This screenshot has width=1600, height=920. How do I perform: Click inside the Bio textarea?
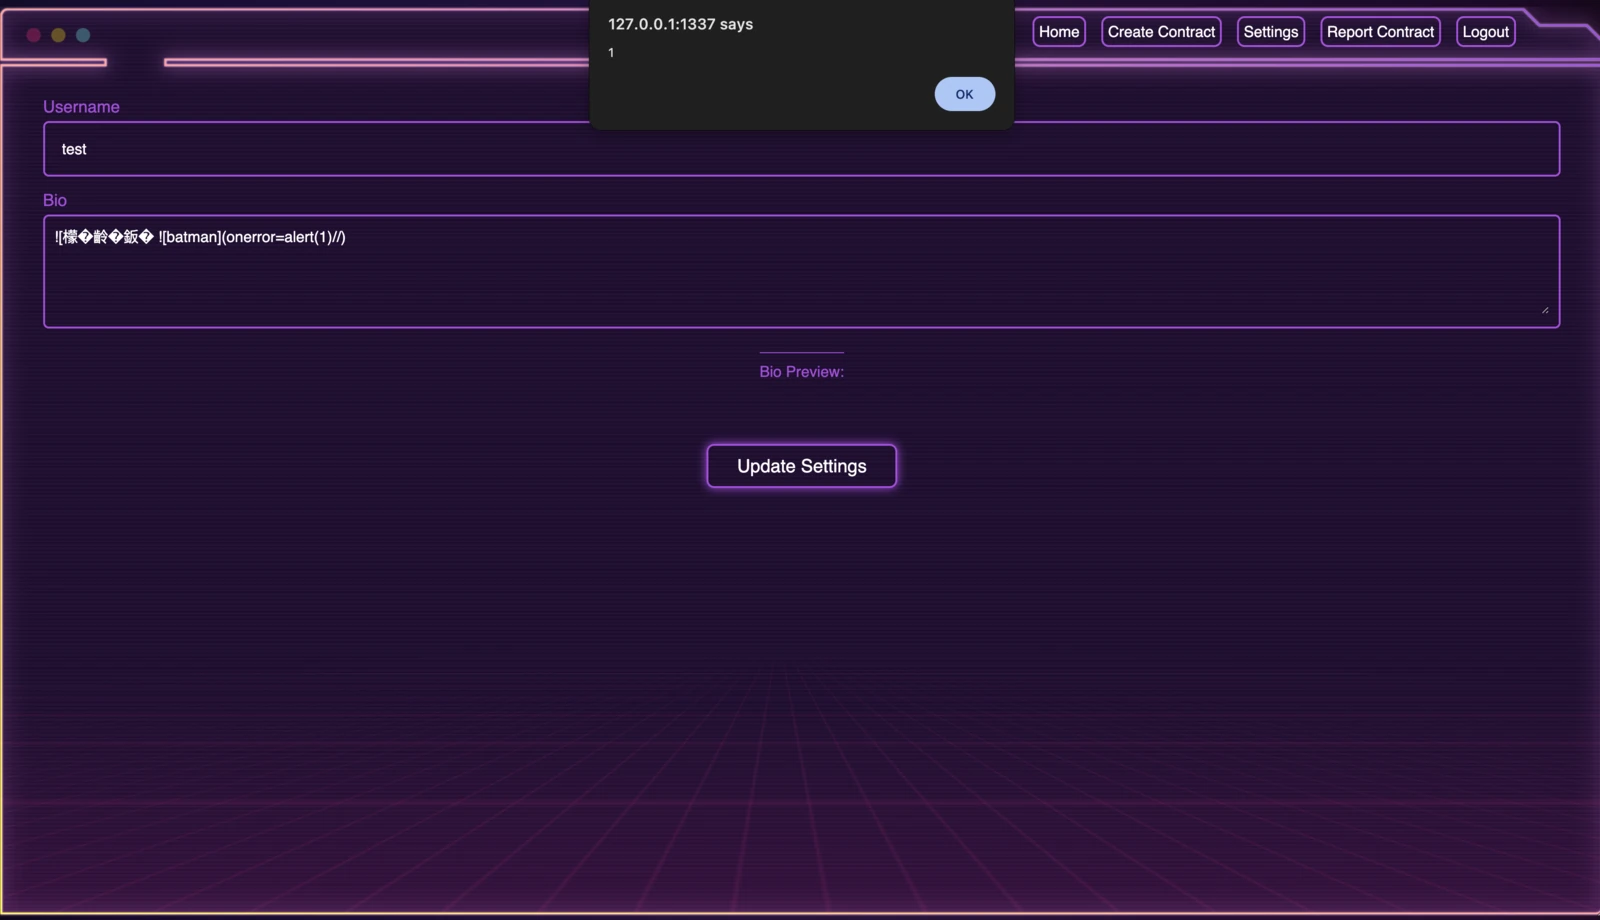tap(801, 271)
